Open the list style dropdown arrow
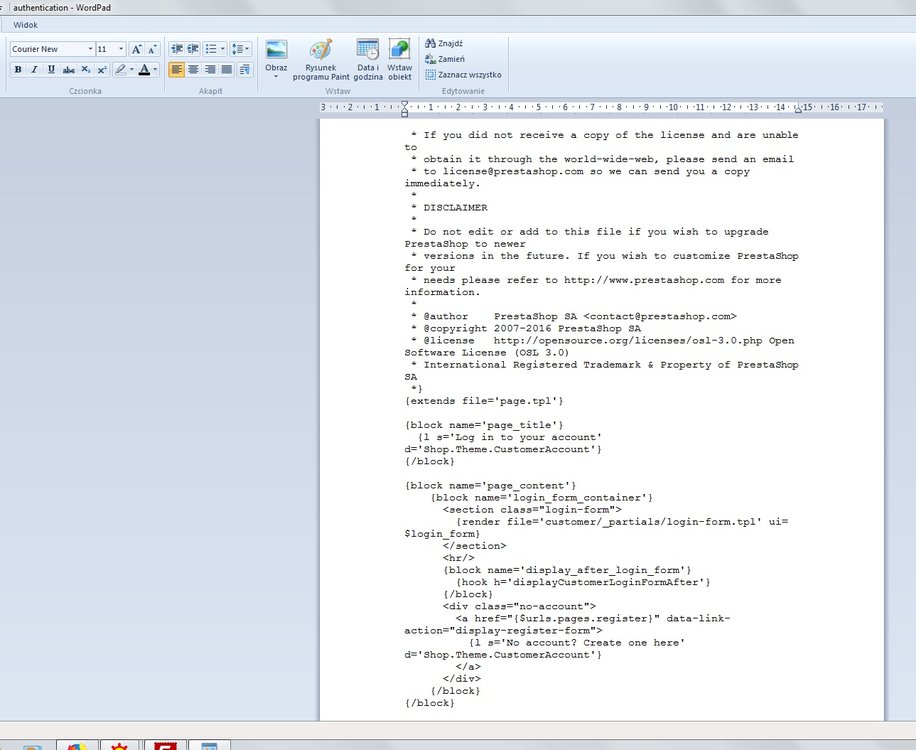The width and height of the screenshot is (916, 750). point(223,48)
